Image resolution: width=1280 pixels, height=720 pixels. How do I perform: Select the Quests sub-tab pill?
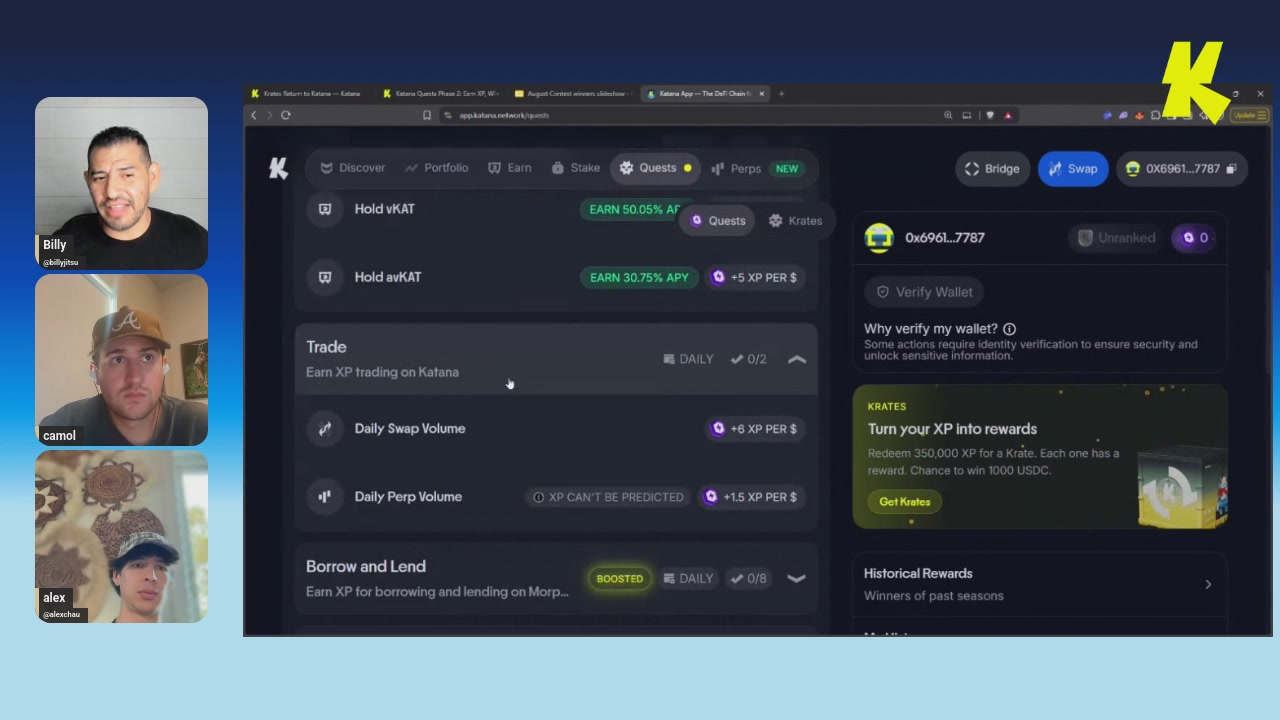pos(718,221)
